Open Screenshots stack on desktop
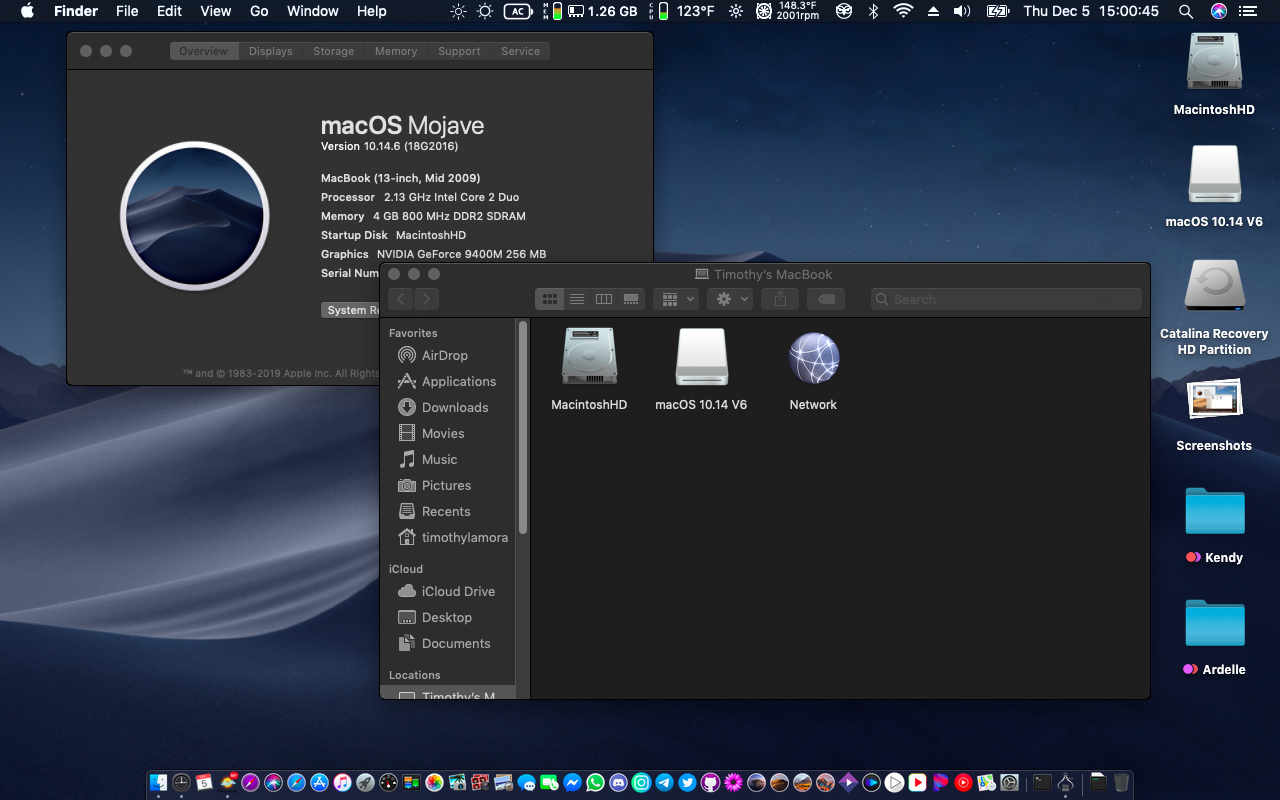Image resolution: width=1280 pixels, height=800 pixels. [1214, 399]
